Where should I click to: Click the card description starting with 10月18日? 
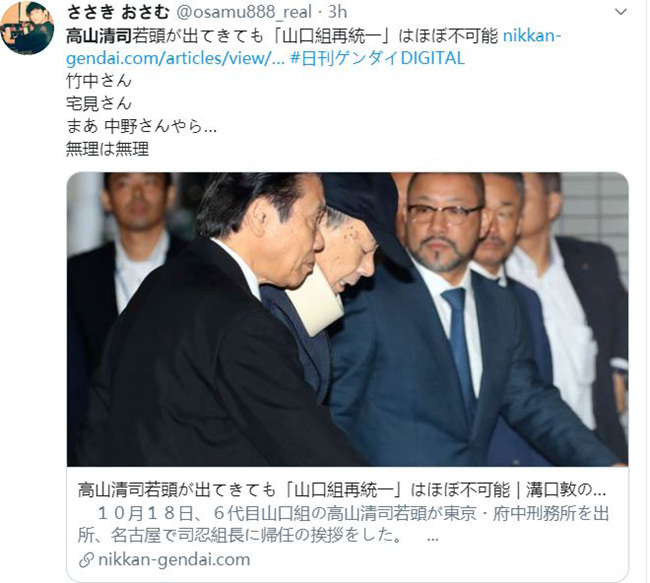(343, 525)
